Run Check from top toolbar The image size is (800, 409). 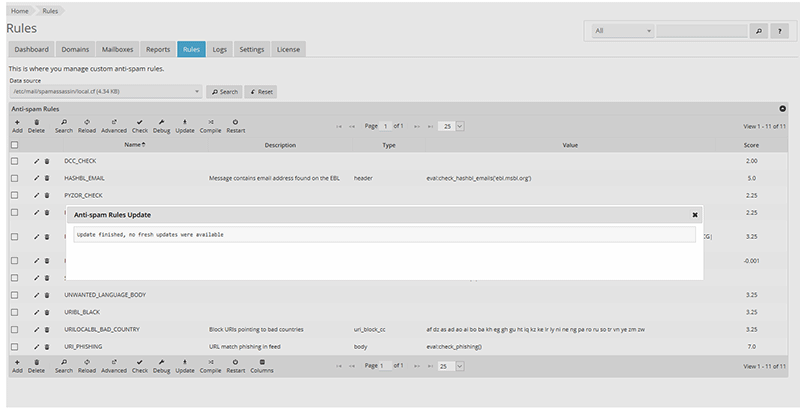(140, 126)
